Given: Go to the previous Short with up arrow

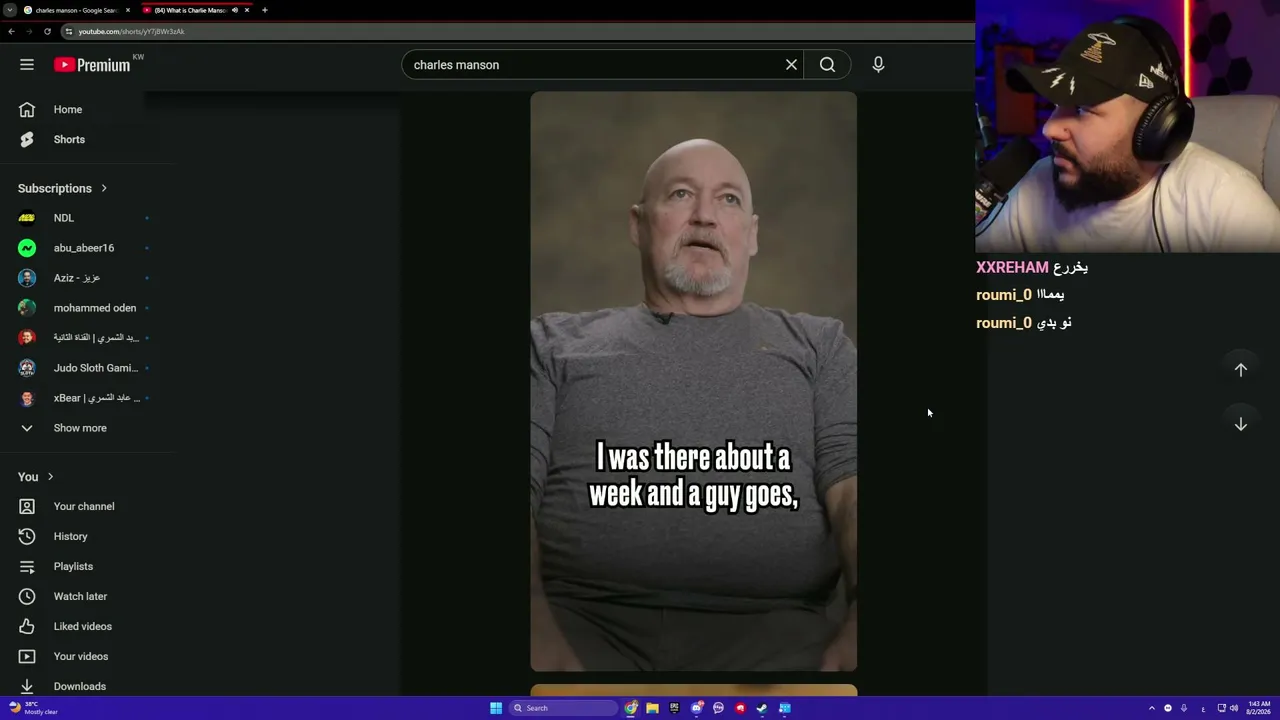Looking at the screenshot, I should tap(1240, 370).
